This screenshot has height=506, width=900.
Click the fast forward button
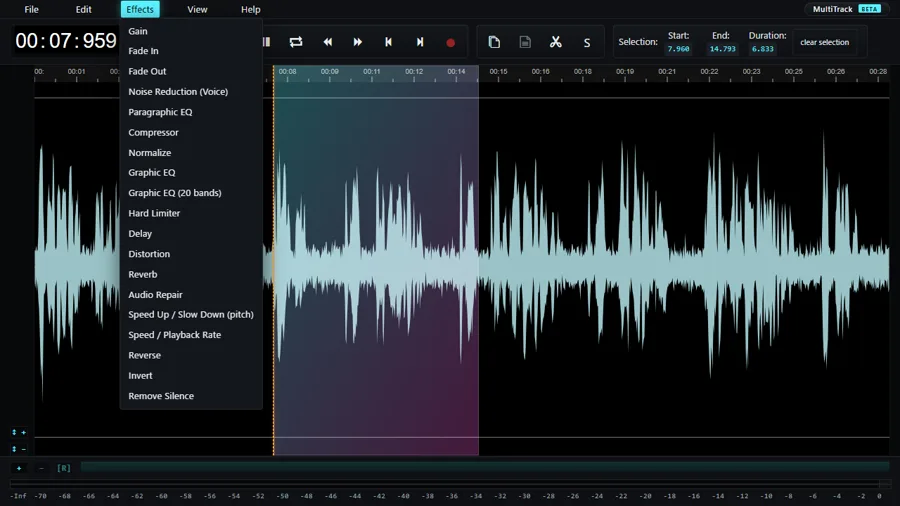[x=358, y=42]
